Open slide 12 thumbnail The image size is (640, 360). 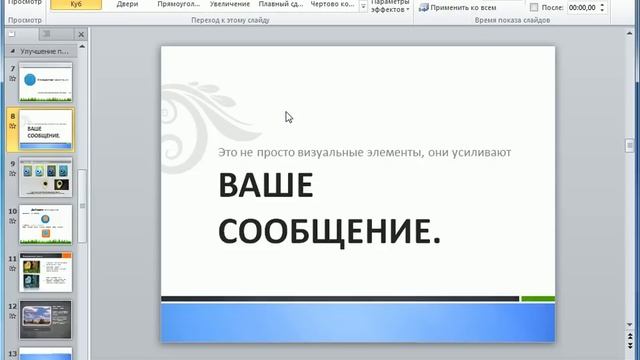click(x=46, y=320)
